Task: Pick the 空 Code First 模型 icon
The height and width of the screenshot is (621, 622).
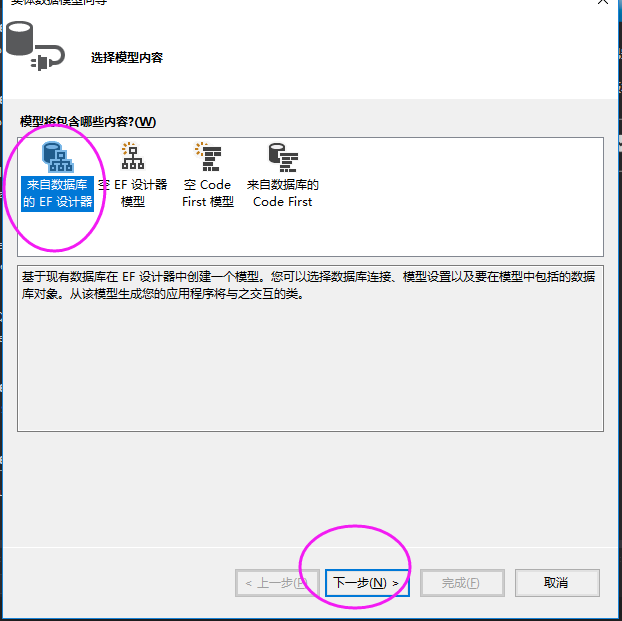Action: (x=208, y=156)
